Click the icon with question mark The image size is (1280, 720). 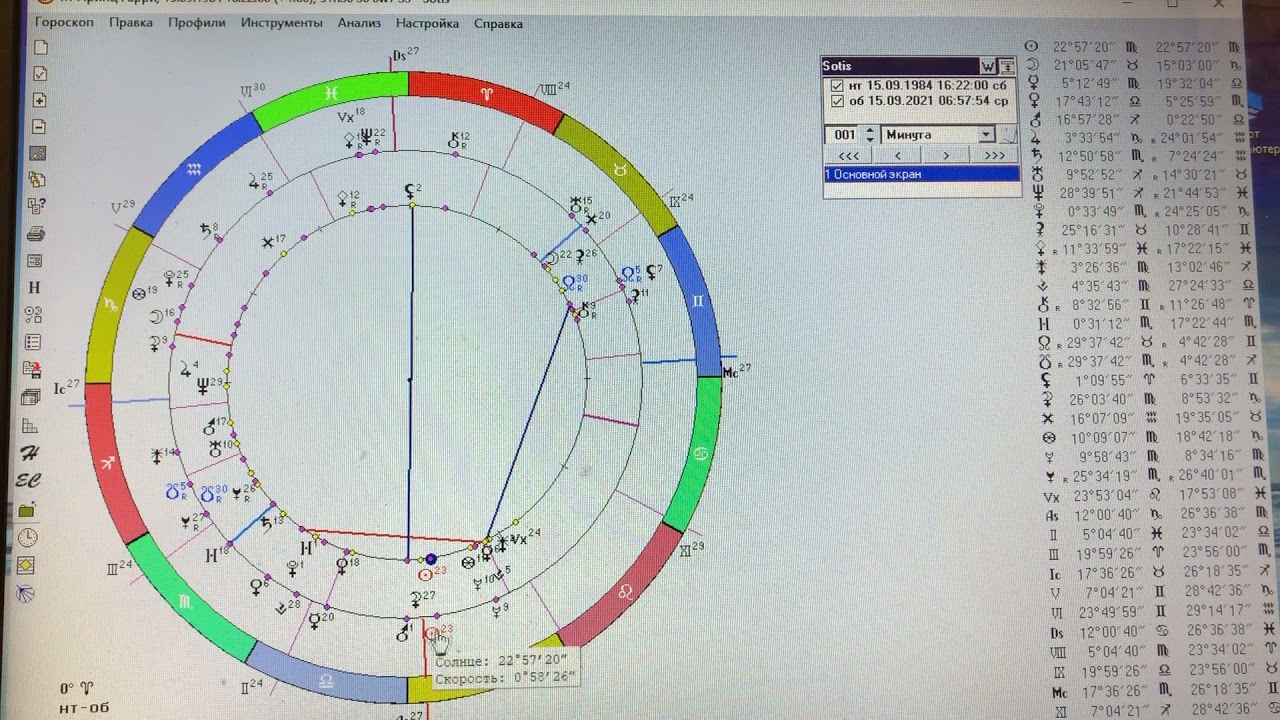click(37, 207)
